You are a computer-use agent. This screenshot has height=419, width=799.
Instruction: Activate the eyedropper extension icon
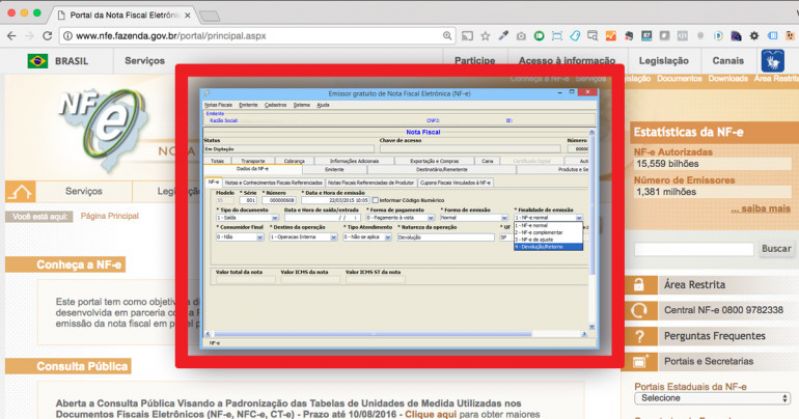pyautogui.click(x=503, y=36)
